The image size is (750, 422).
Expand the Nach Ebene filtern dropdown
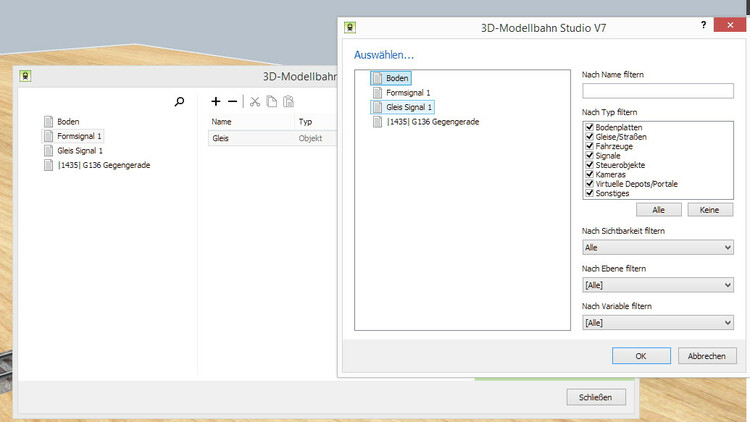(658, 285)
